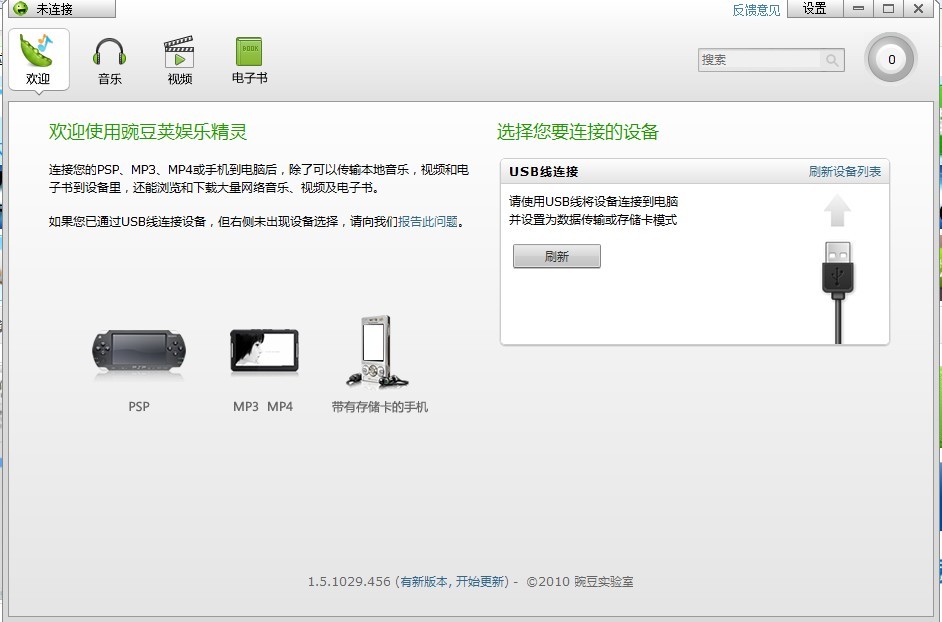This screenshot has width=942, height=622.
Task: Follow the 报告此问题 link
Action: point(428,222)
